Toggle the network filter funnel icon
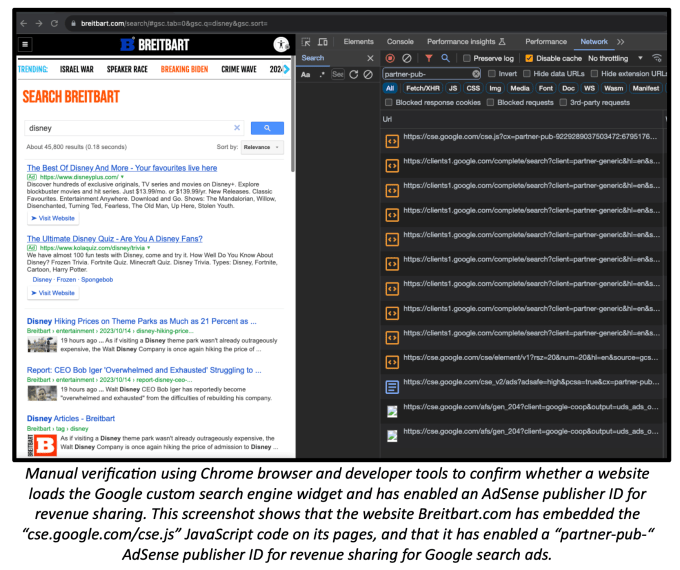Image resolution: width=680 pixels, height=570 pixels. pos(428,58)
